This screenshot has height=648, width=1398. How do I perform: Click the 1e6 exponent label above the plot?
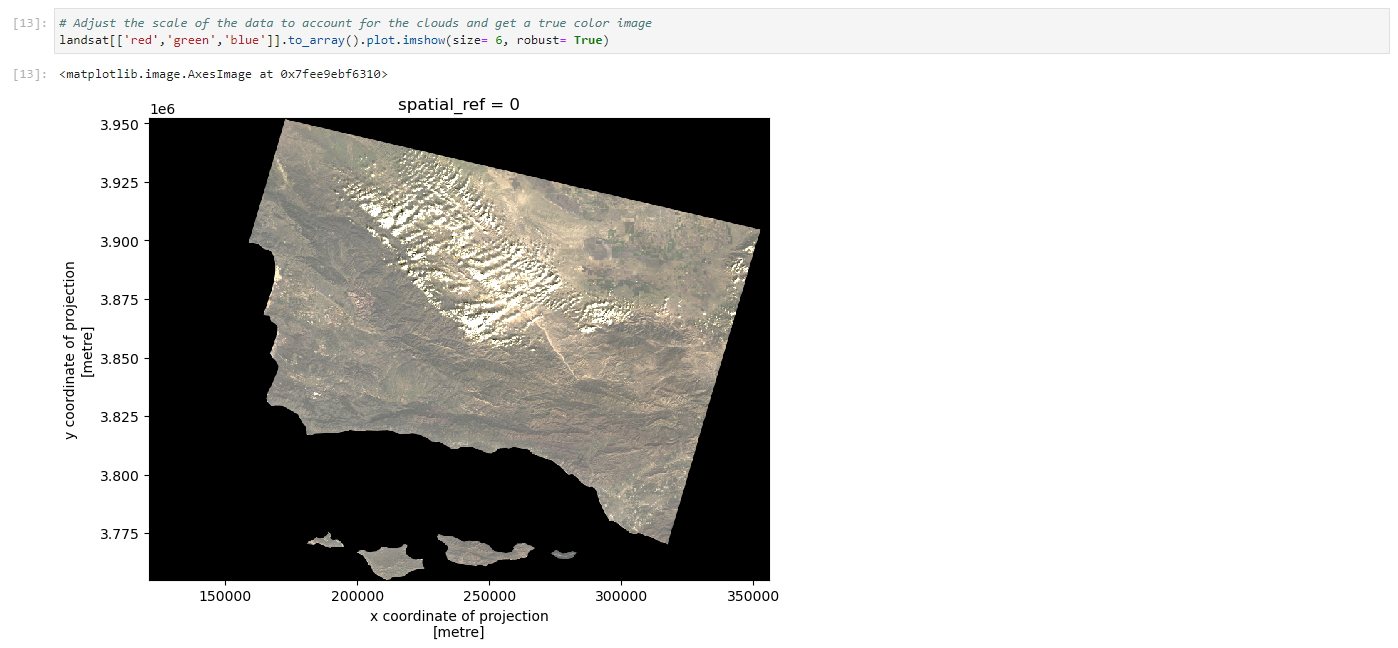[x=162, y=109]
